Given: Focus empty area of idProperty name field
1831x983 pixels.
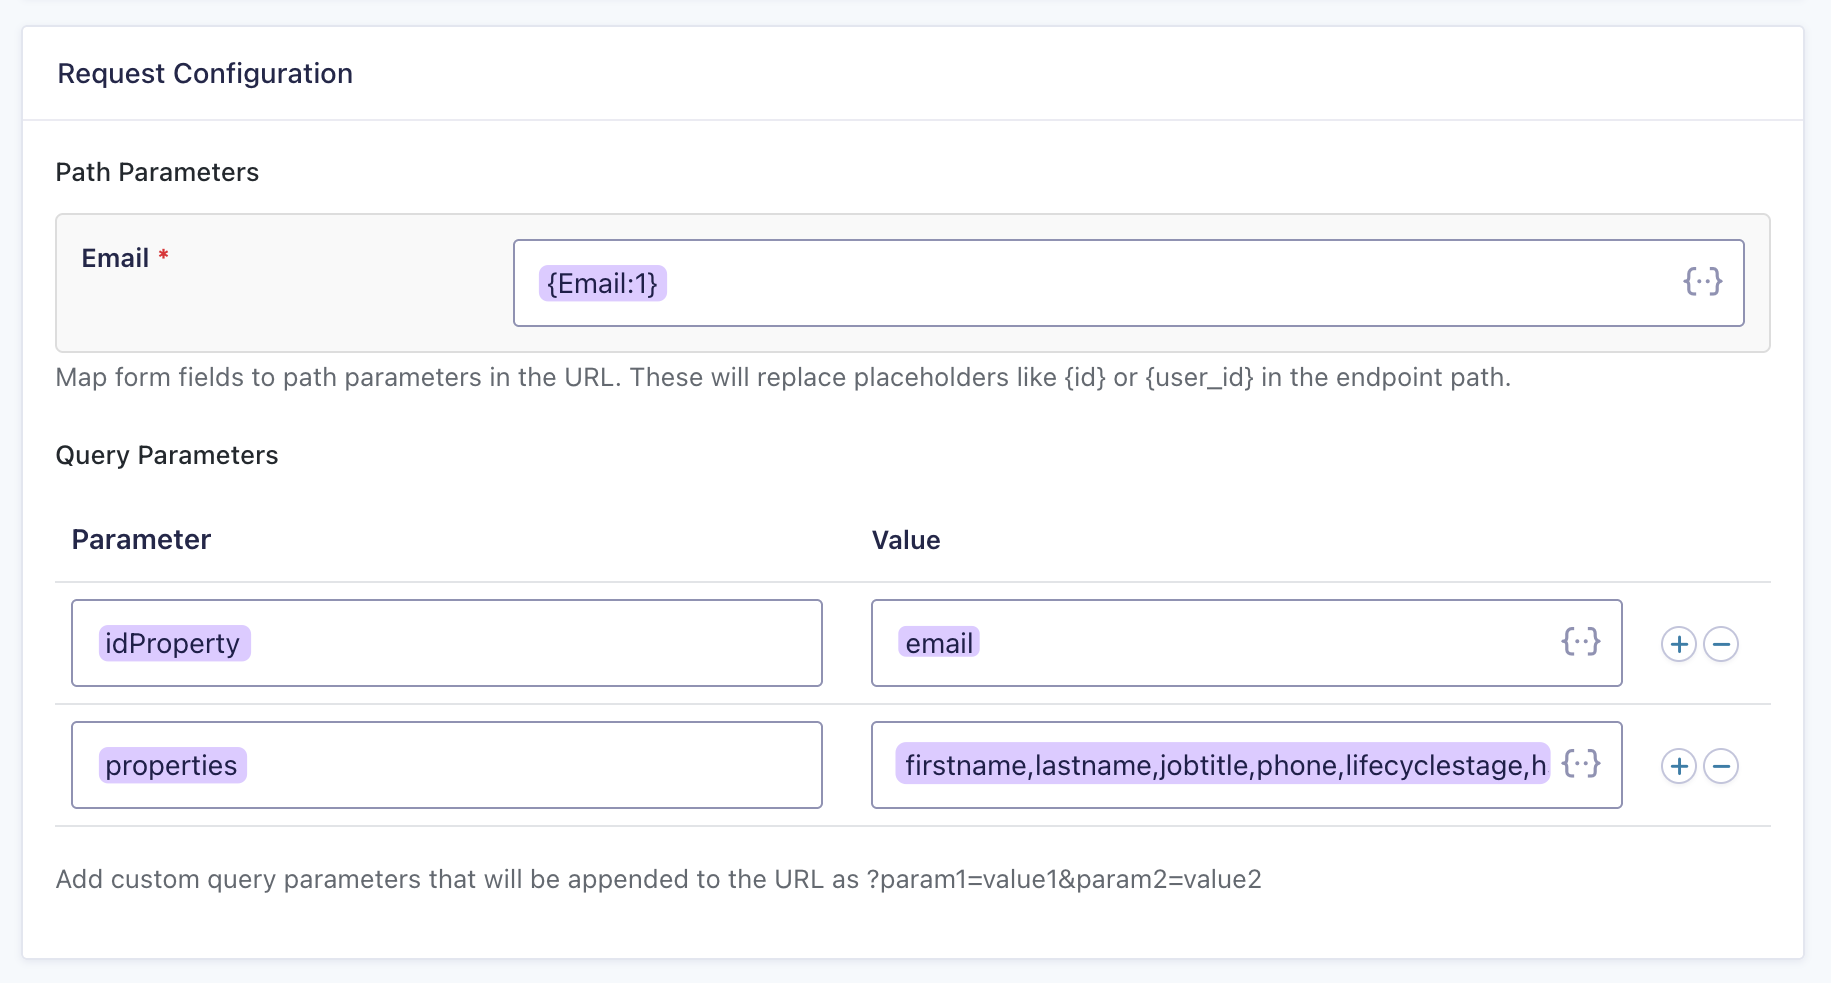Looking at the screenshot, I should (530, 643).
